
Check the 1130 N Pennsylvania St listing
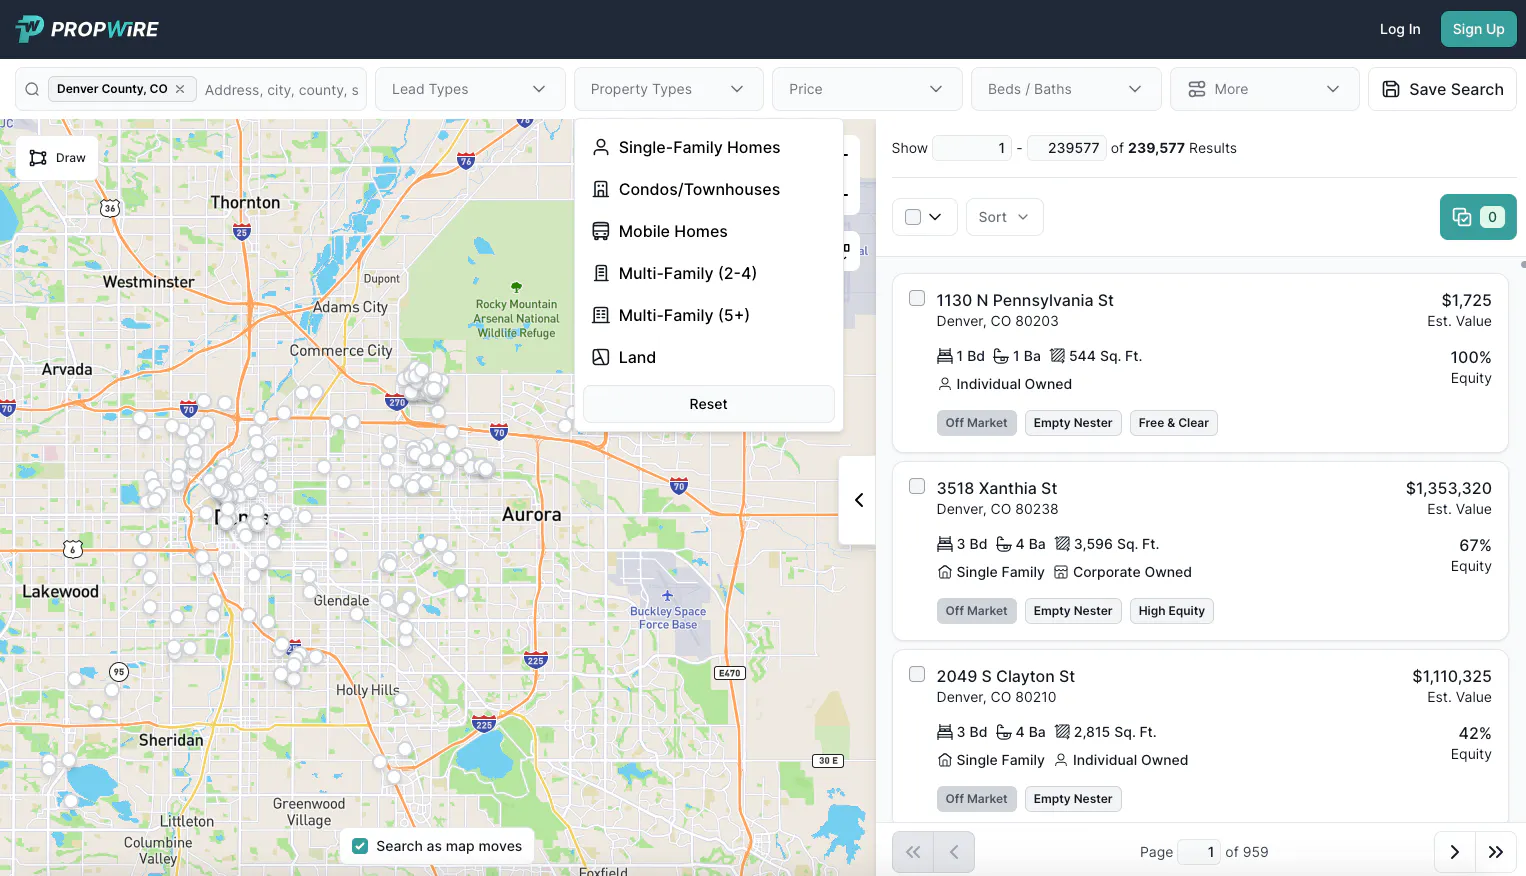(x=916, y=298)
